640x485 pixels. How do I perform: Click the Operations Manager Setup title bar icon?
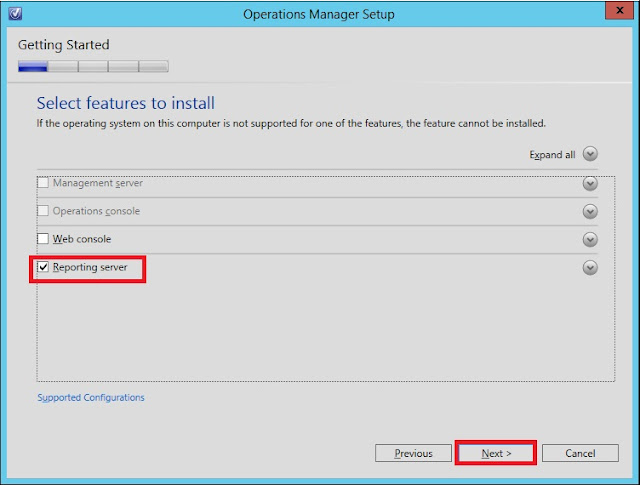point(15,13)
